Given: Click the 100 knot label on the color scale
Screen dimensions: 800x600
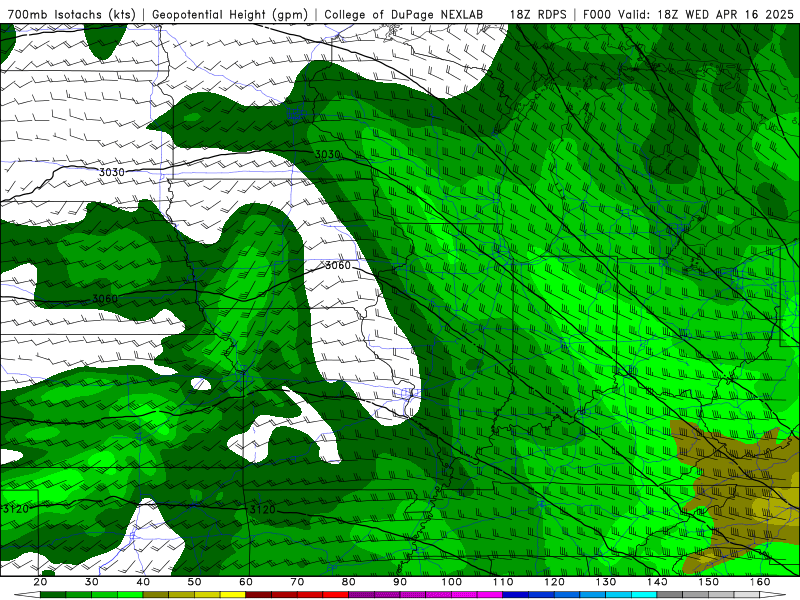Looking at the screenshot, I should 452,582.
